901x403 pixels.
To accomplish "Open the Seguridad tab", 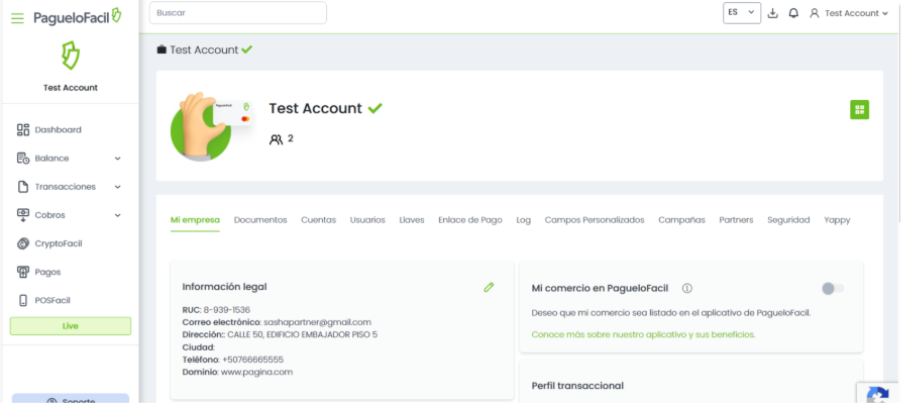I will pos(788,220).
